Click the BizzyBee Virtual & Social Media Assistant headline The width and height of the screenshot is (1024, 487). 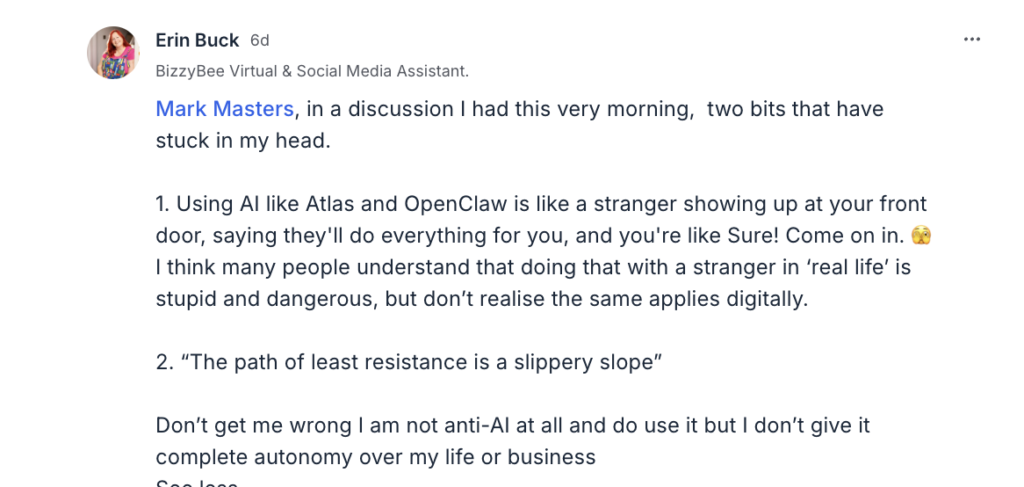tap(312, 71)
